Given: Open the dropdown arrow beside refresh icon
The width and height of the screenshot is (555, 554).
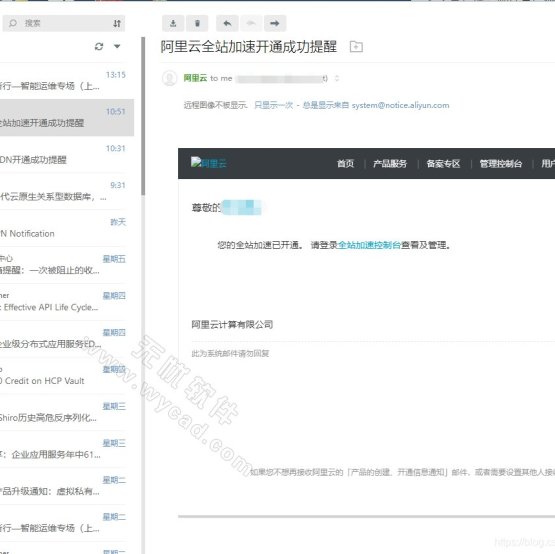Looking at the screenshot, I should click(x=117, y=46).
